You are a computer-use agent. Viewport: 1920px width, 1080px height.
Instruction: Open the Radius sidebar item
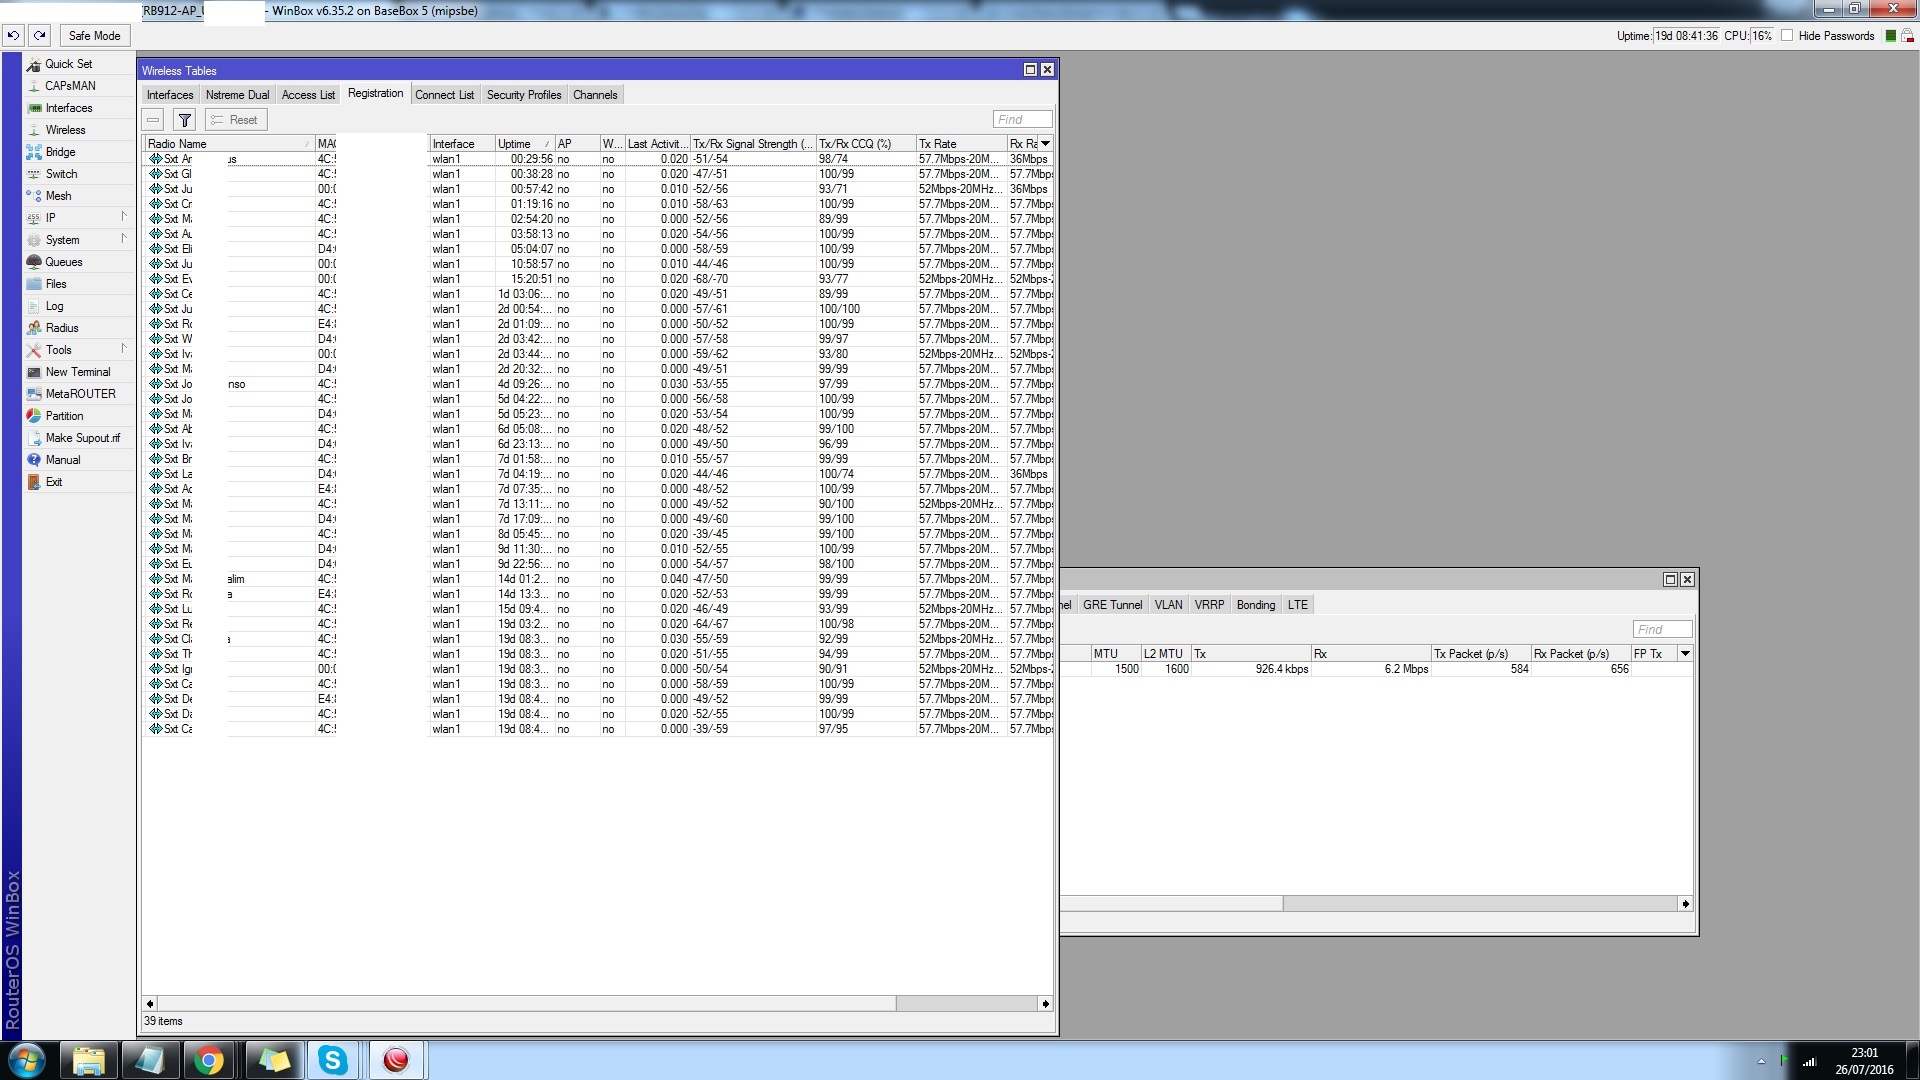(61, 328)
